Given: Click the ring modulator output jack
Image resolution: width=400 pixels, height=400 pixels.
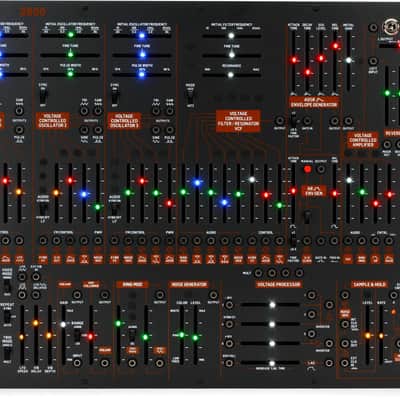Looking at the screenshot, I should tap(160, 295).
